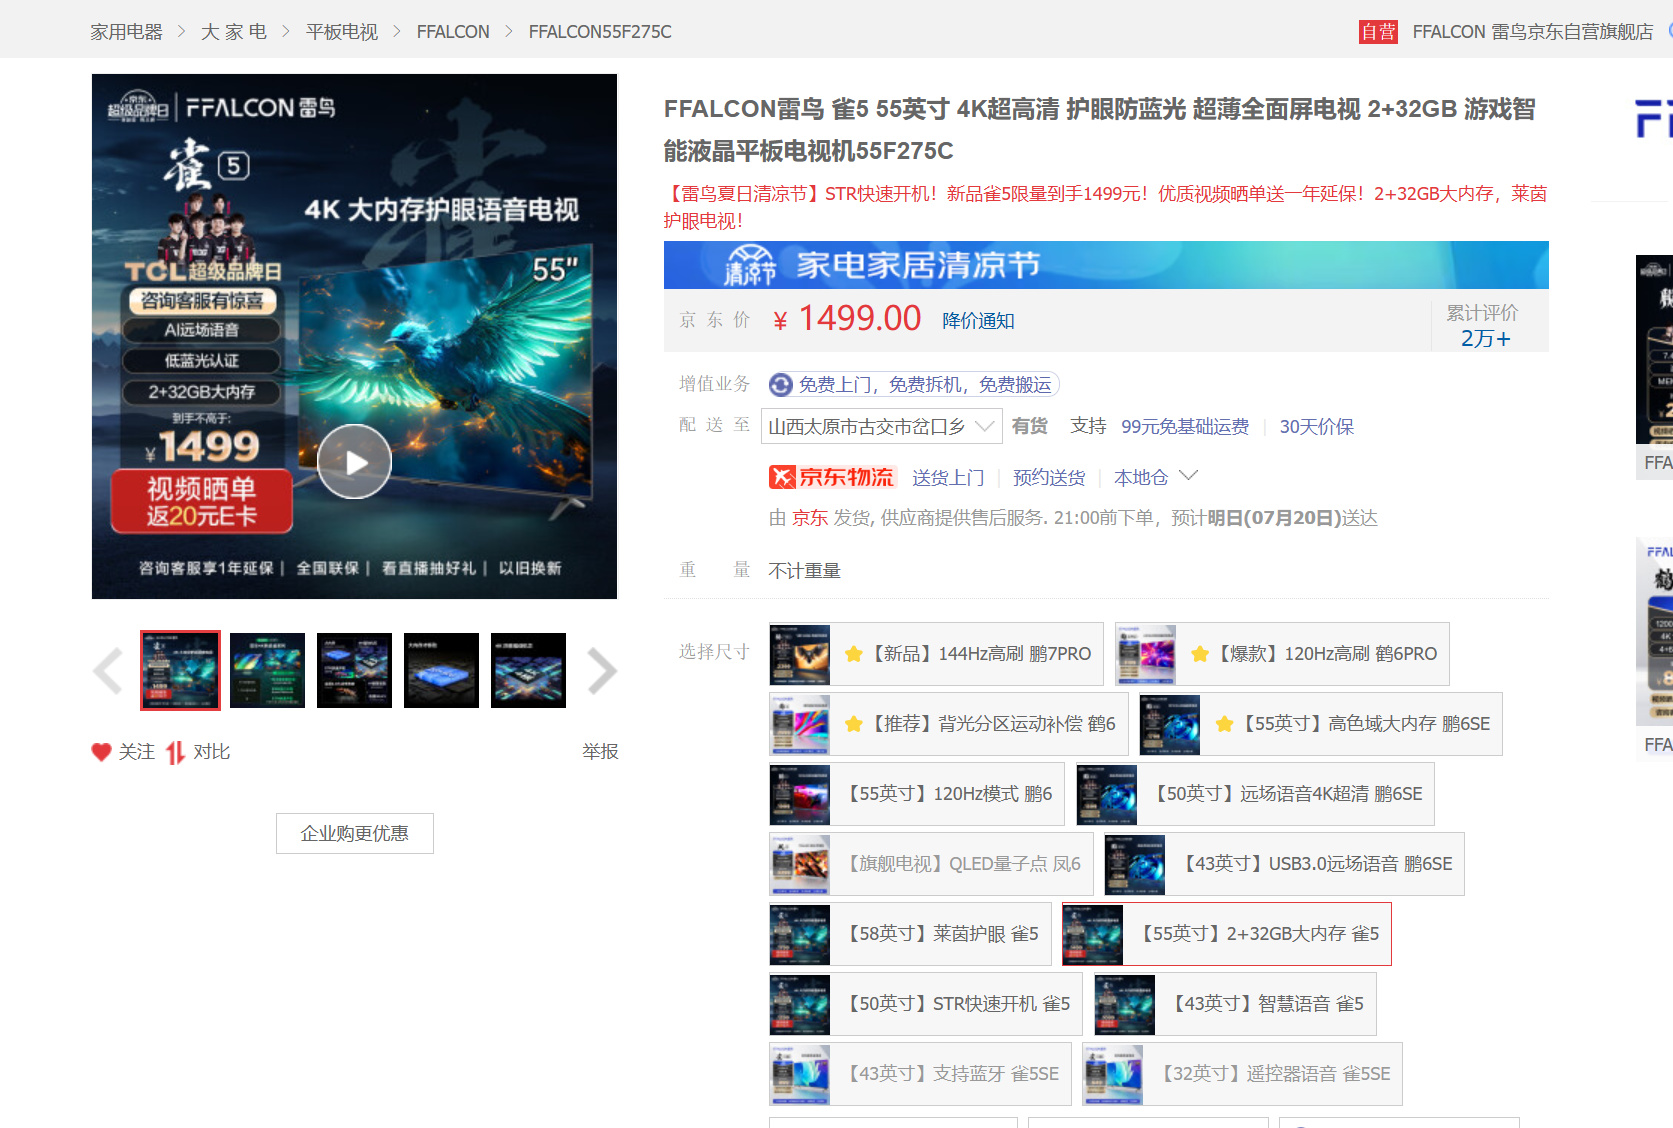Click 降价通知 price alert link
This screenshot has width=1673, height=1128.
point(978,321)
